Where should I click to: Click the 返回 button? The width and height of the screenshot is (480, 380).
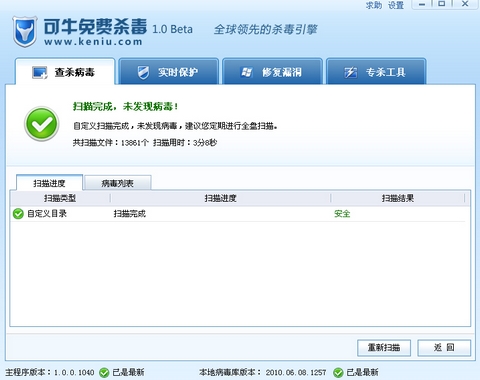point(444,348)
